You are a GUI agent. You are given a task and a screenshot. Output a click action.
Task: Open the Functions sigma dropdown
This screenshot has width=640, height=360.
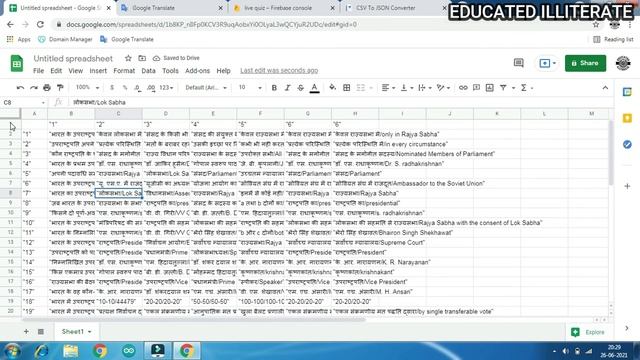point(527,88)
